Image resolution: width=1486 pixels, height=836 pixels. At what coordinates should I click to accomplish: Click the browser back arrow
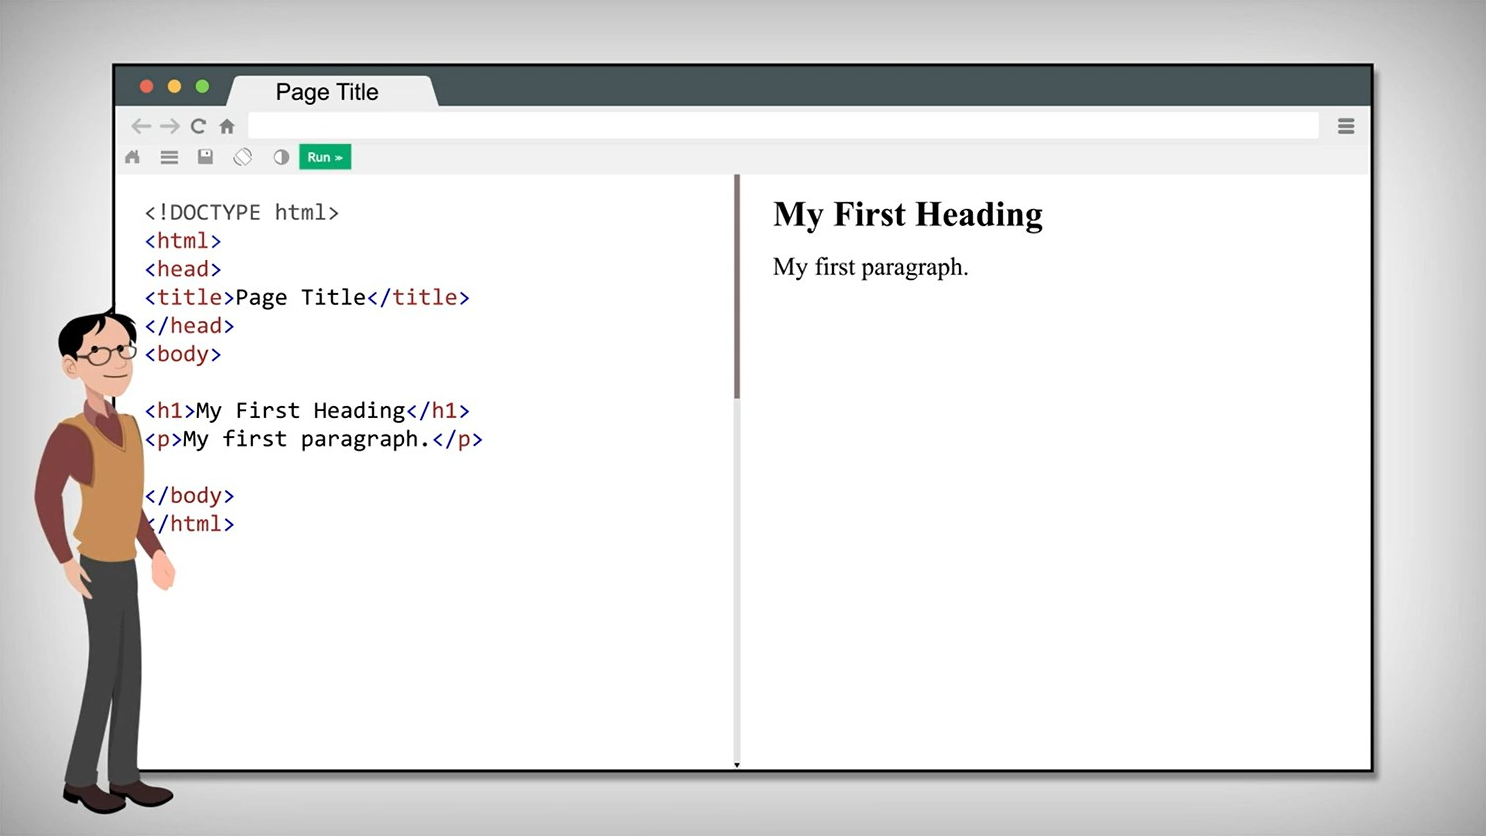click(x=141, y=126)
